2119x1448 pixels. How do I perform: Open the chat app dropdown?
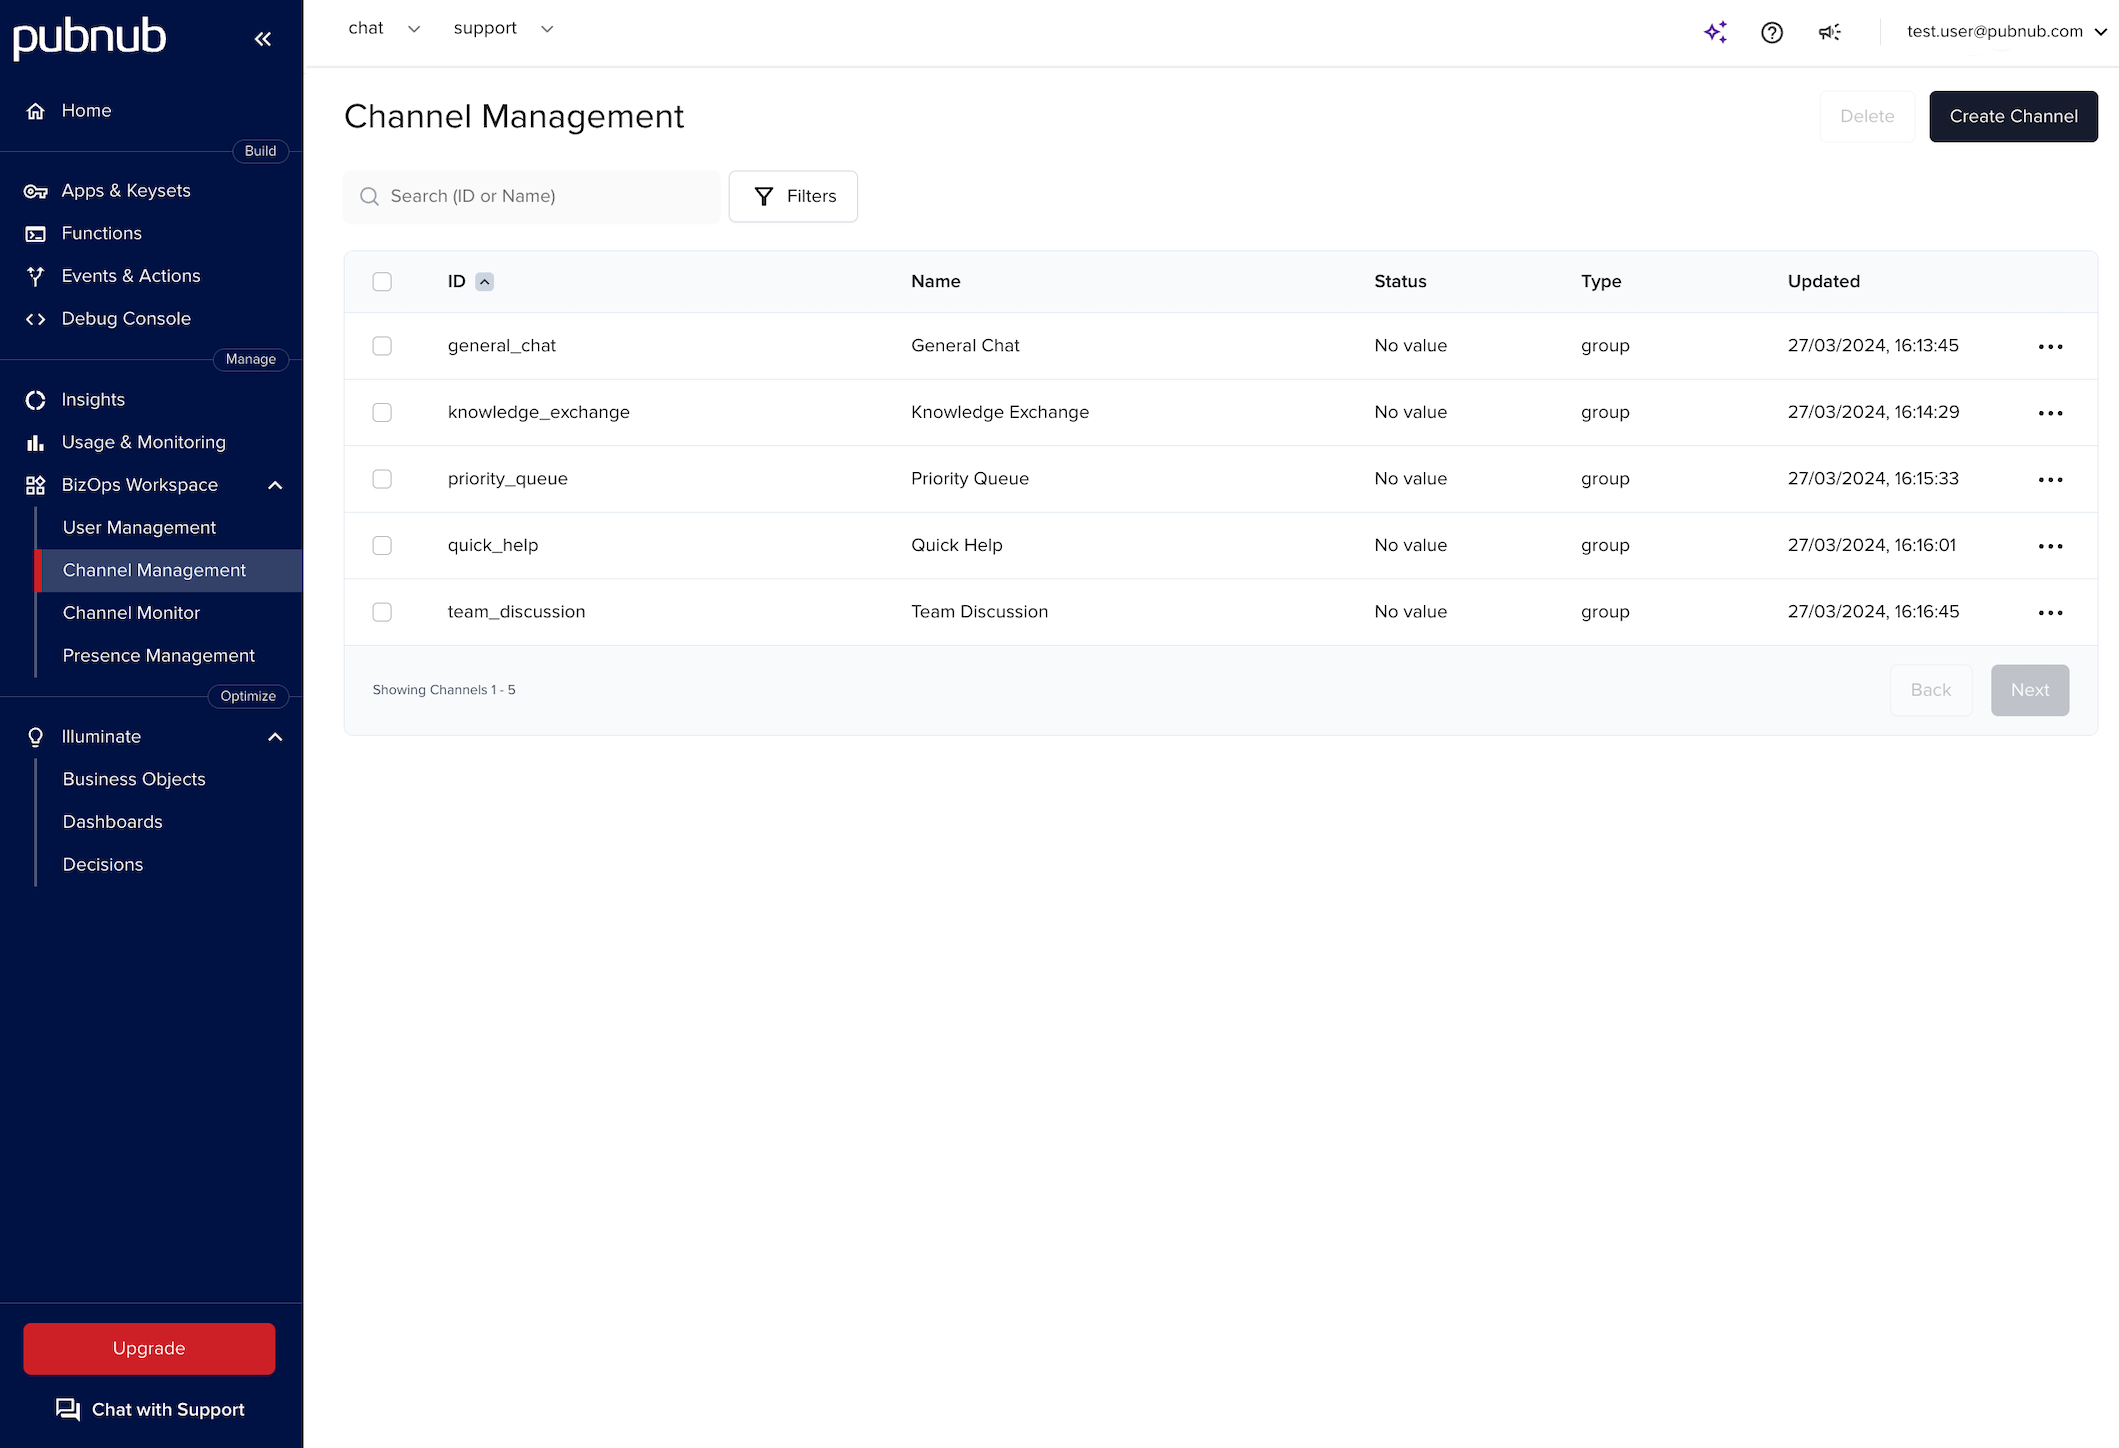point(384,28)
